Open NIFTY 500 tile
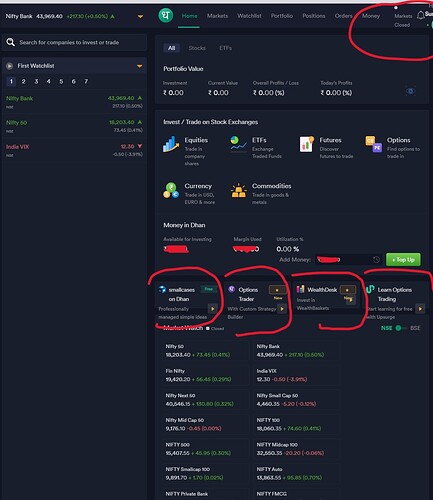 [x=204, y=449]
